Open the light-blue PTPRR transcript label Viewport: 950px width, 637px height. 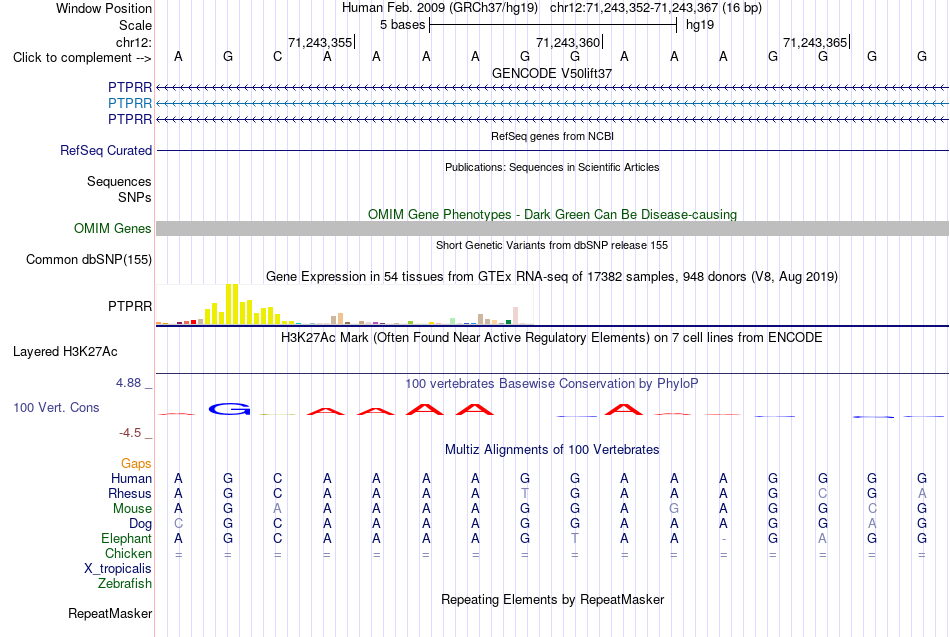click(x=130, y=103)
